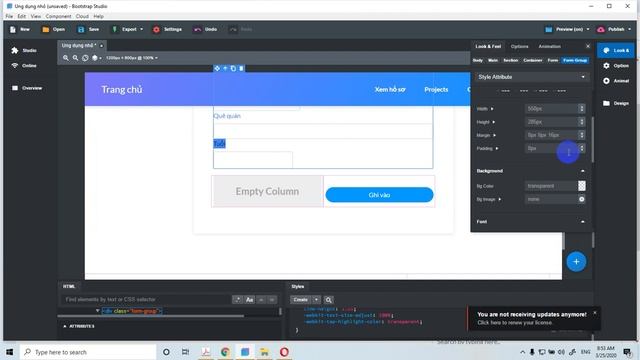Screen dimensions: 640x360
Task: Click the Width value field
Action: point(551,109)
